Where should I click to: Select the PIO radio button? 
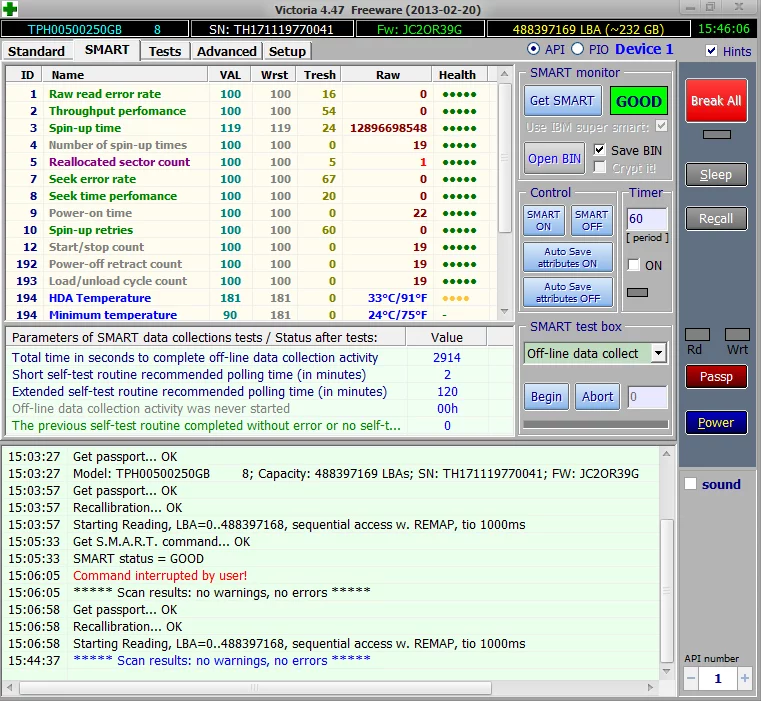578,49
